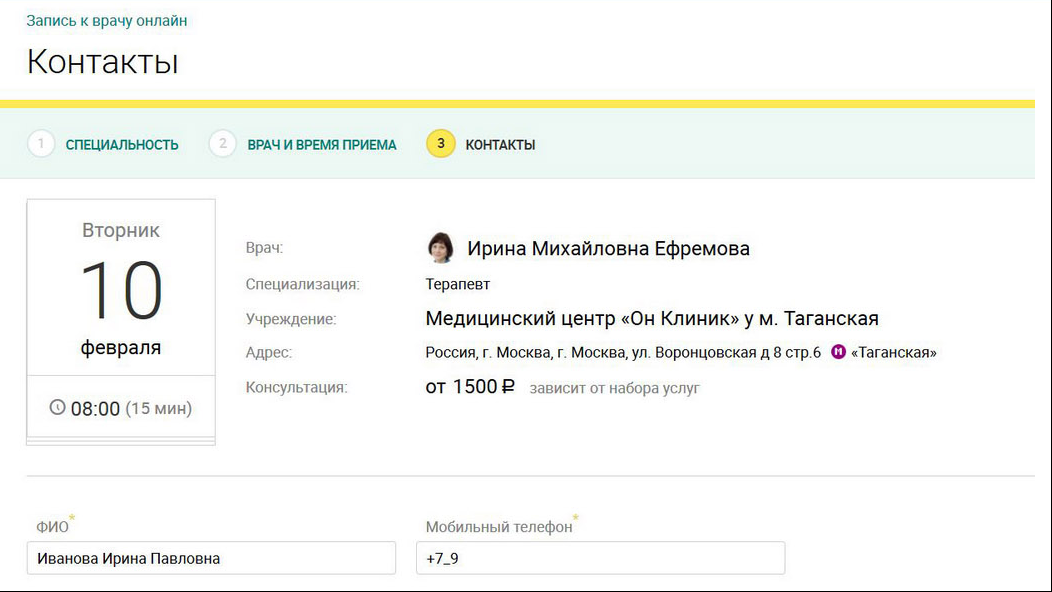Click the 08:00 appointment time
Screen dimensions: 1052x592
(x=95, y=408)
